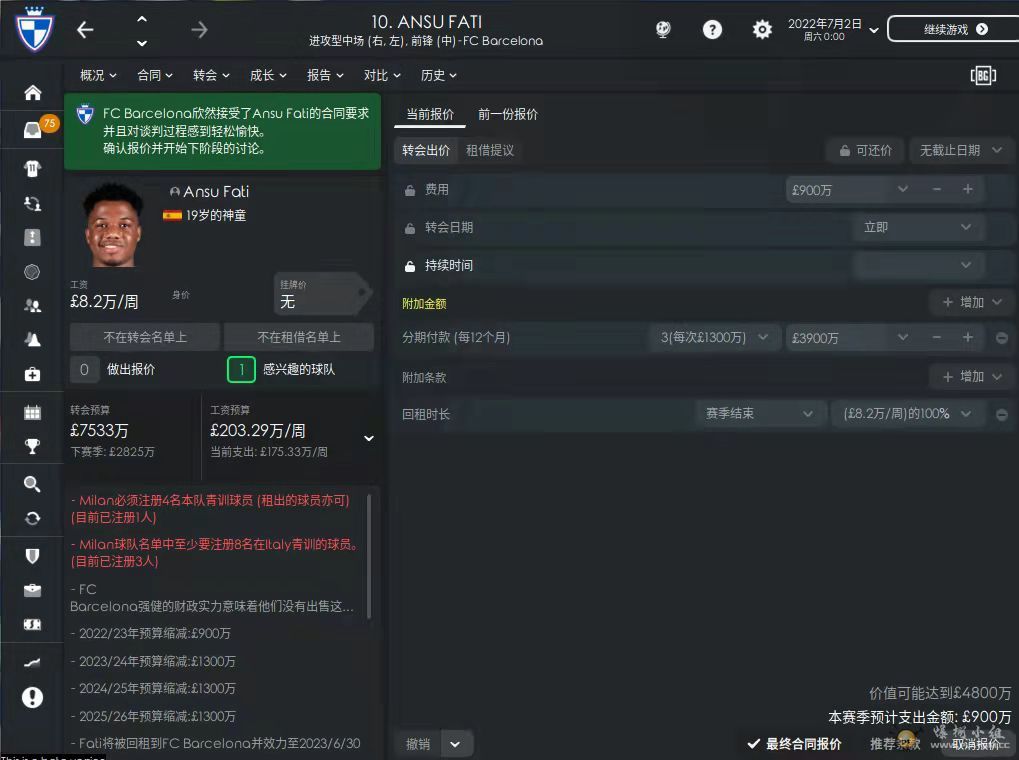
Task: Open the 历史 menu
Action: pos(439,75)
